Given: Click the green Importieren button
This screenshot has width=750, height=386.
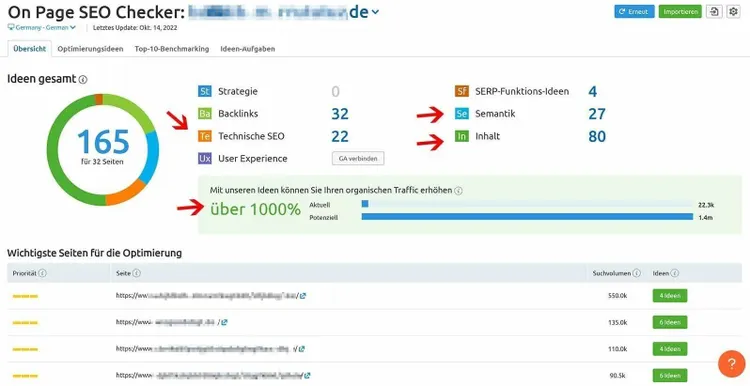Looking at the screenshot, I should pyautogui.click(x=680, y=12).
